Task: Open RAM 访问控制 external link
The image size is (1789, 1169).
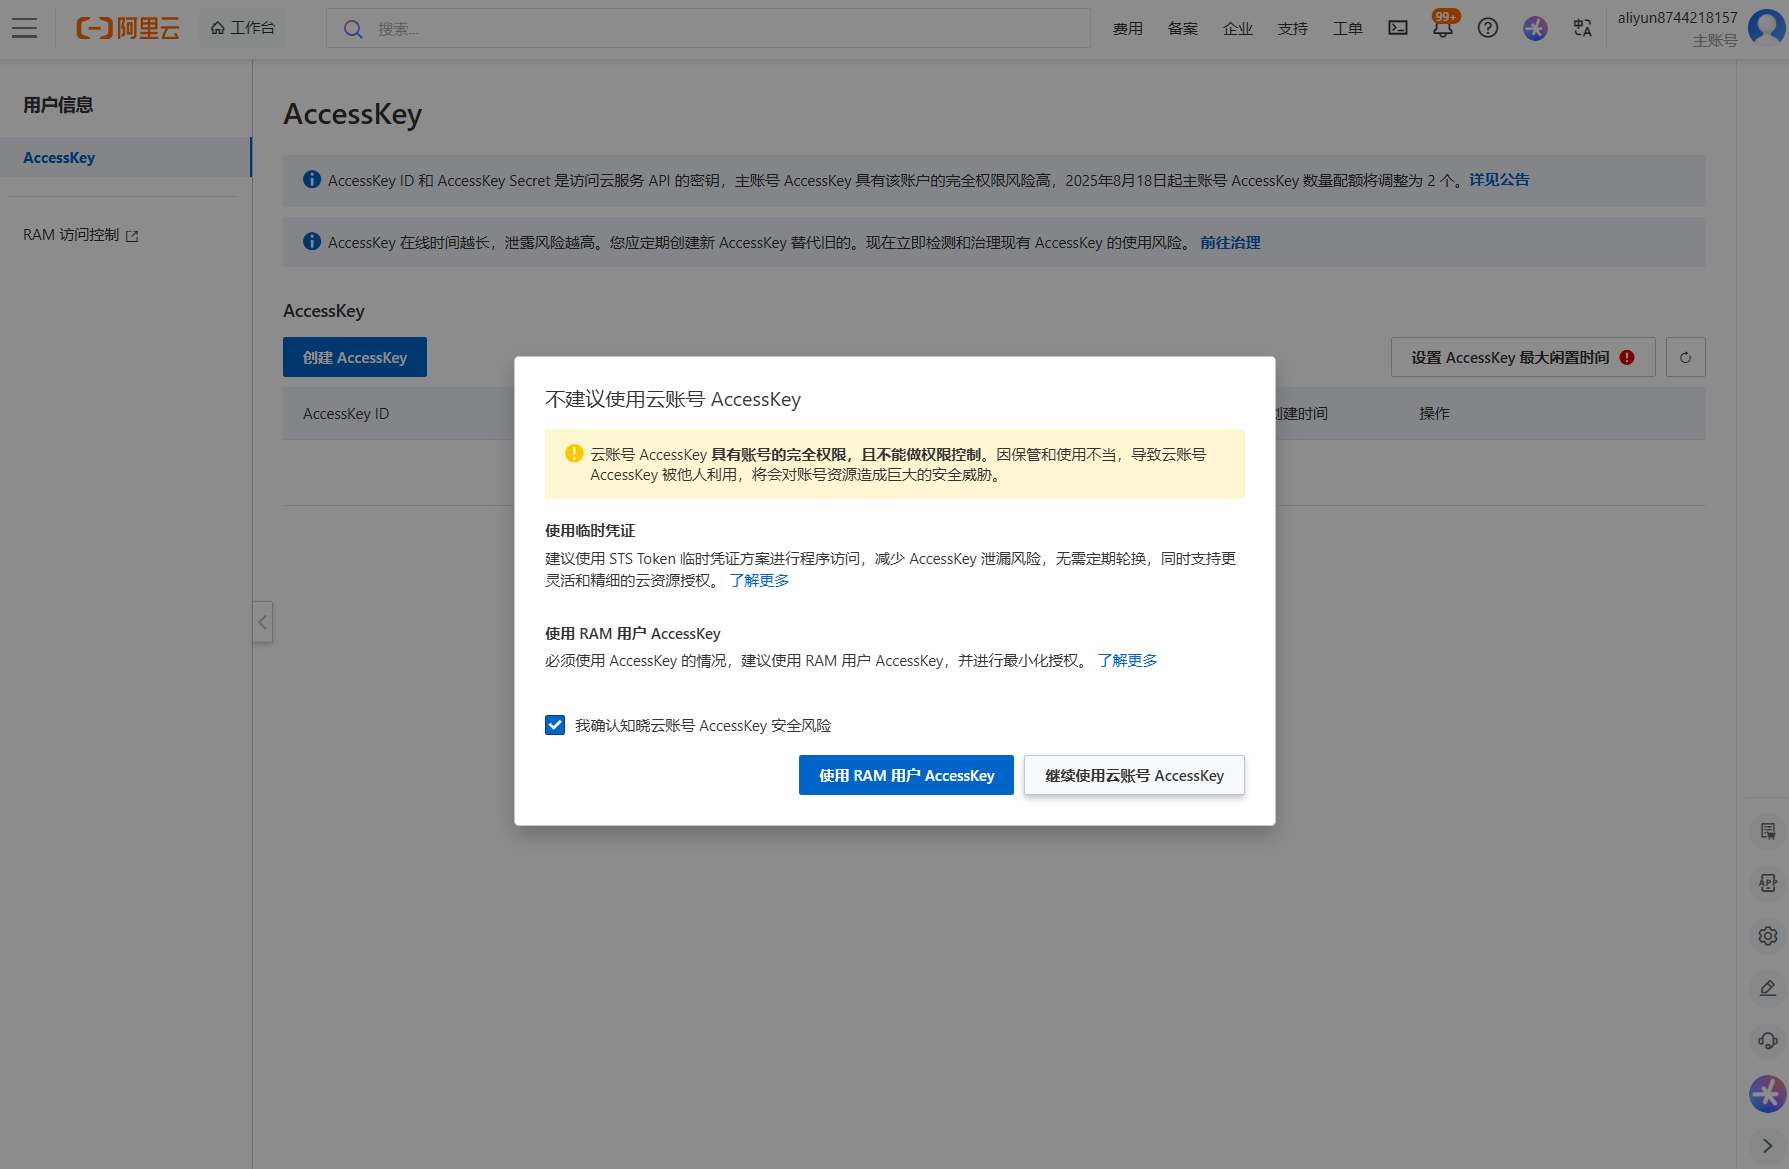Action: tap(80, 235)
